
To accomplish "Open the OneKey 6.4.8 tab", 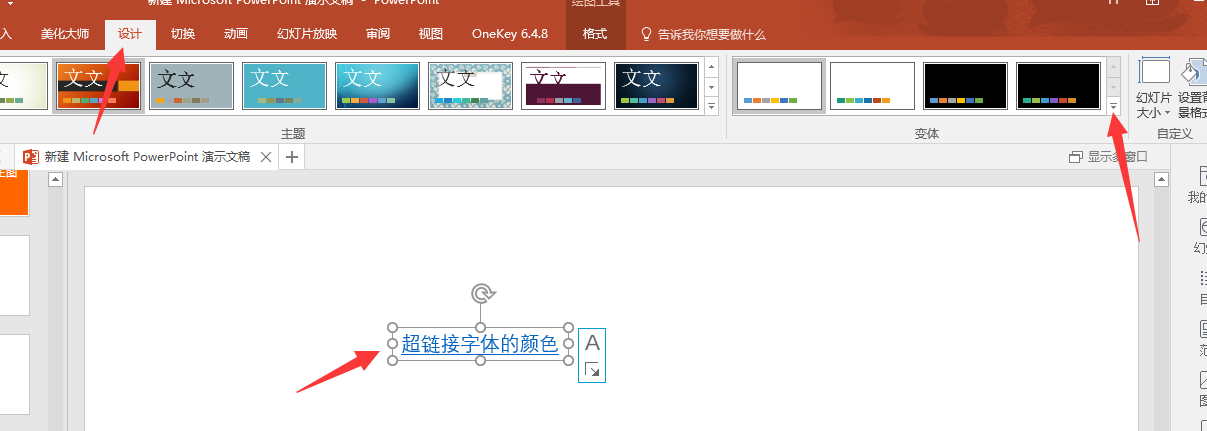I will pyautogui.click(x=510, y=34).
